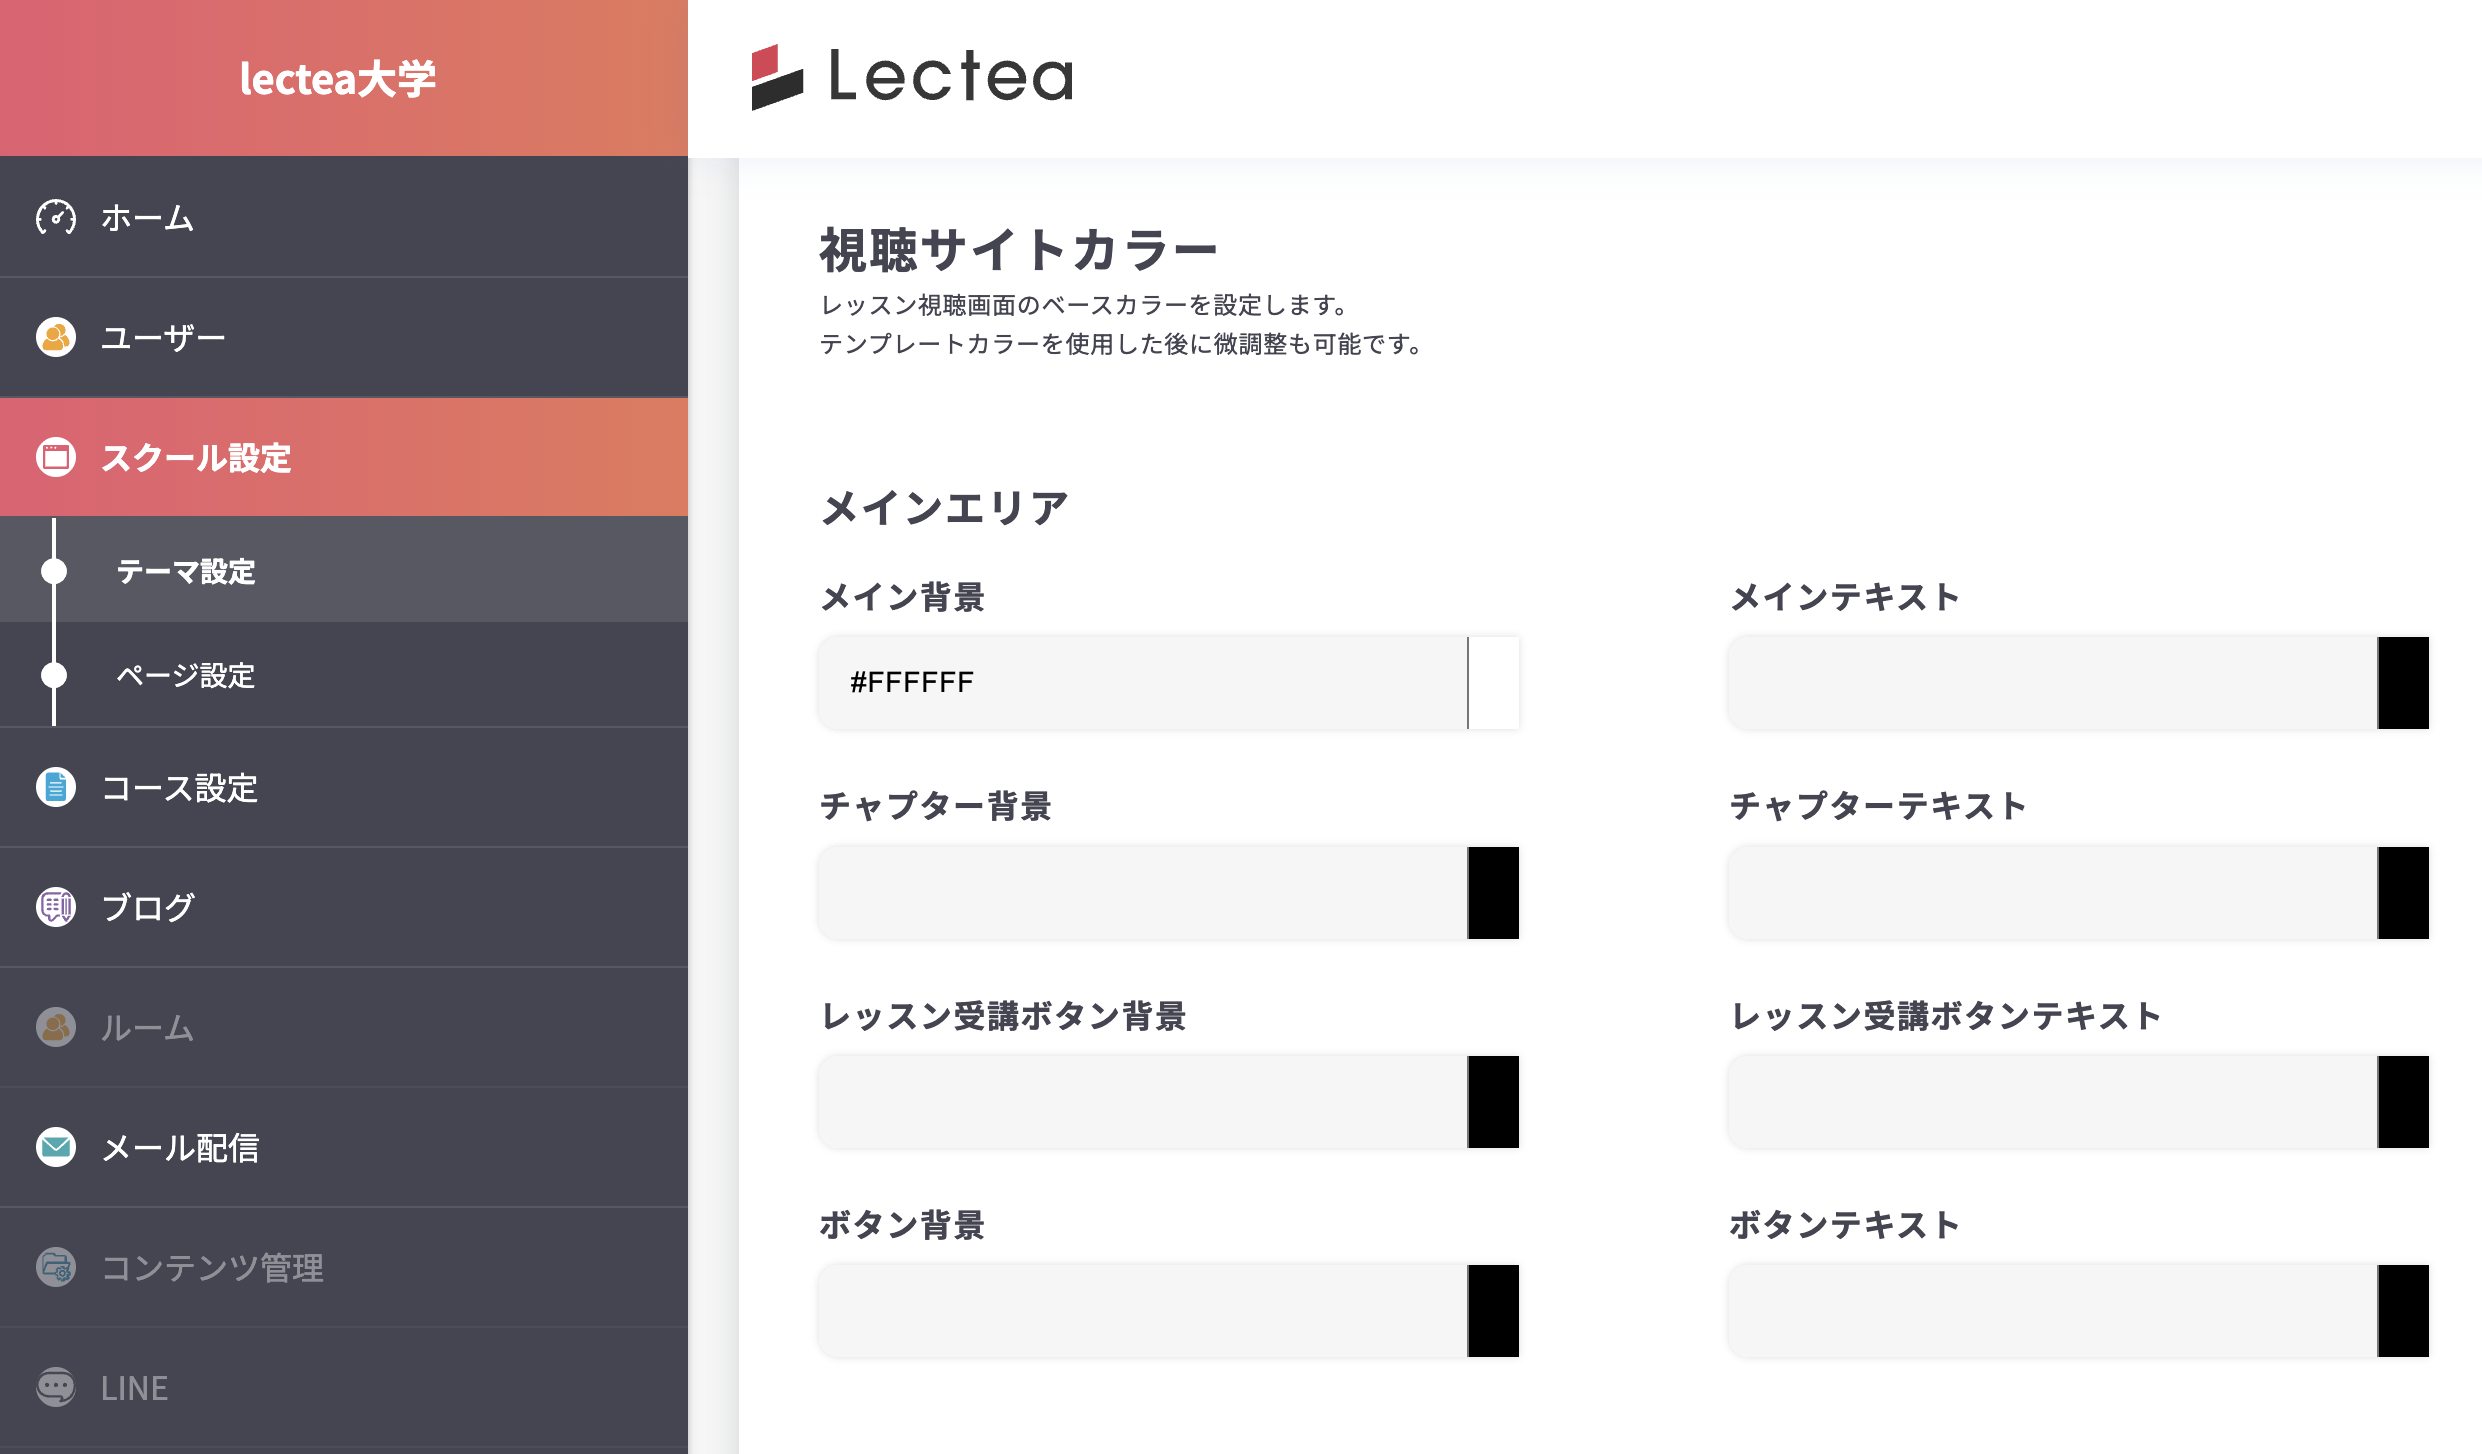Select the LINE chat icon
The width and height of the screenshot is (2482, 1454).
(57, 1388)
